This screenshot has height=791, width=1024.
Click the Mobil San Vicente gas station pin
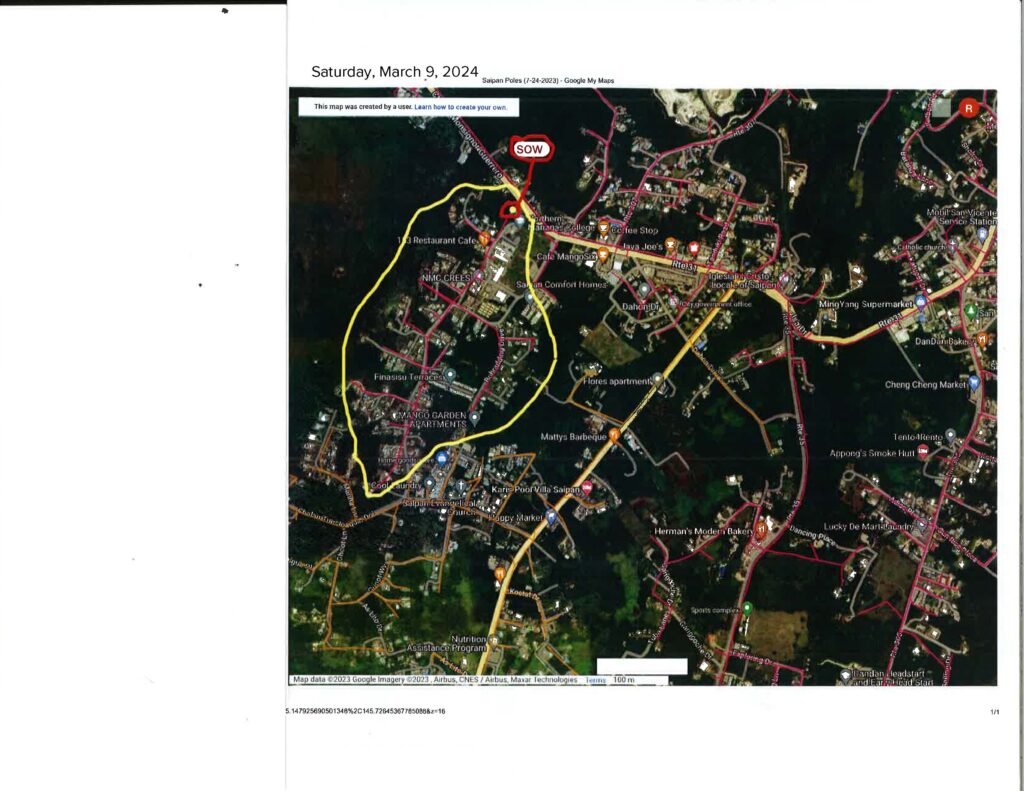(982, 233)
